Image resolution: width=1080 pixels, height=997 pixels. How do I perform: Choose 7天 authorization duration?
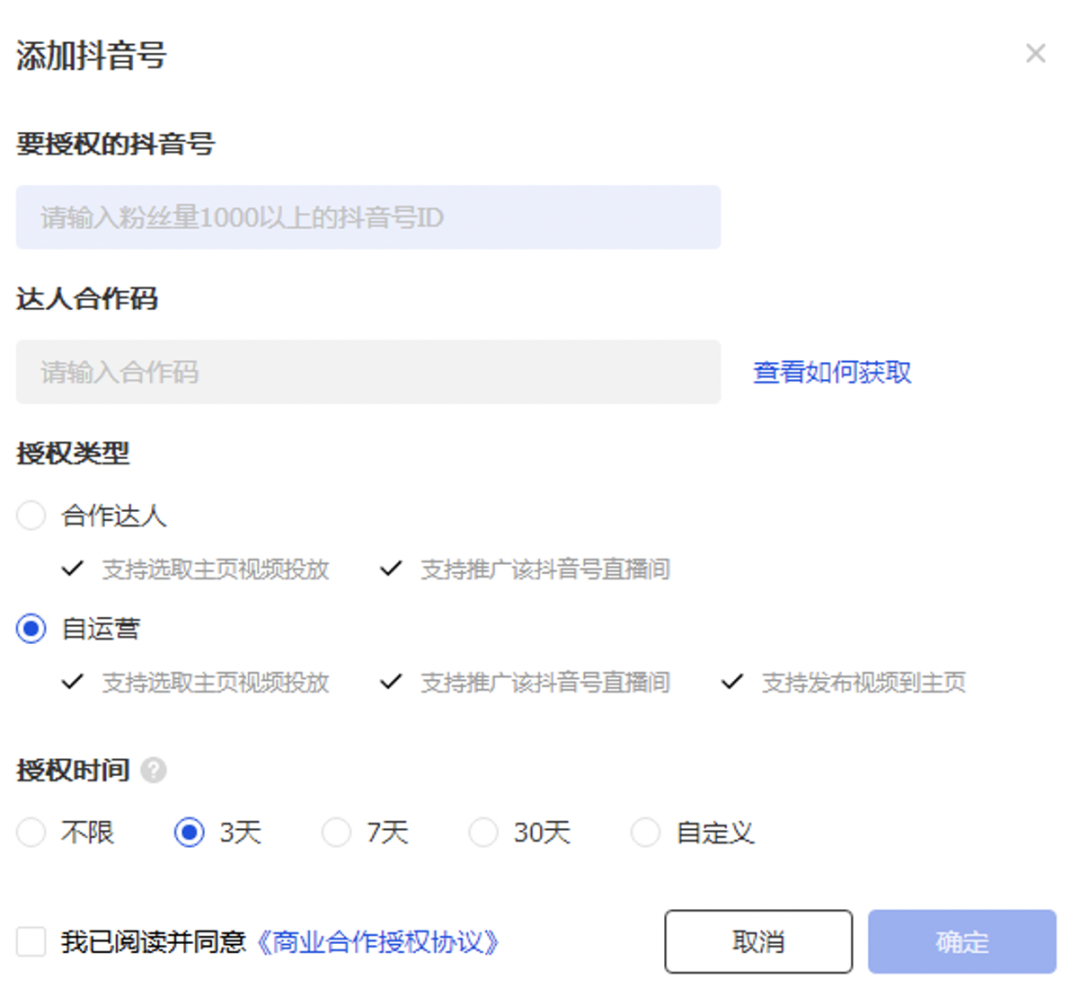pyautogui.click(x=336, y=832)
